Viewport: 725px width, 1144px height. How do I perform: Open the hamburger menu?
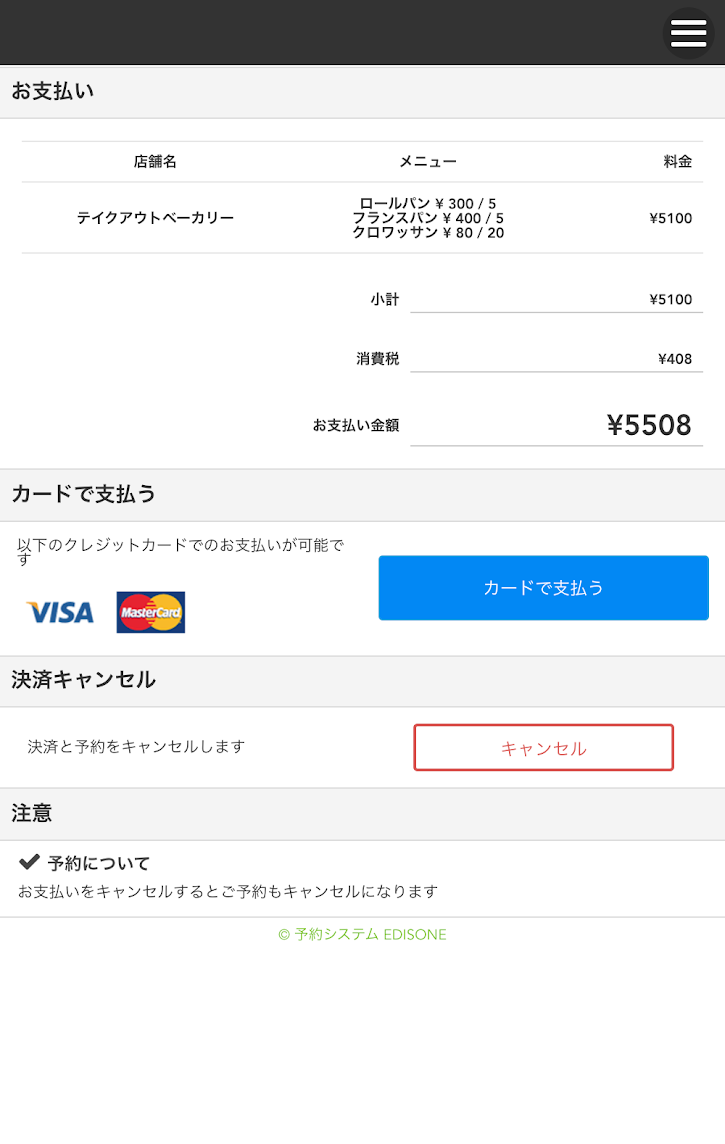click(x=688, y=33)
